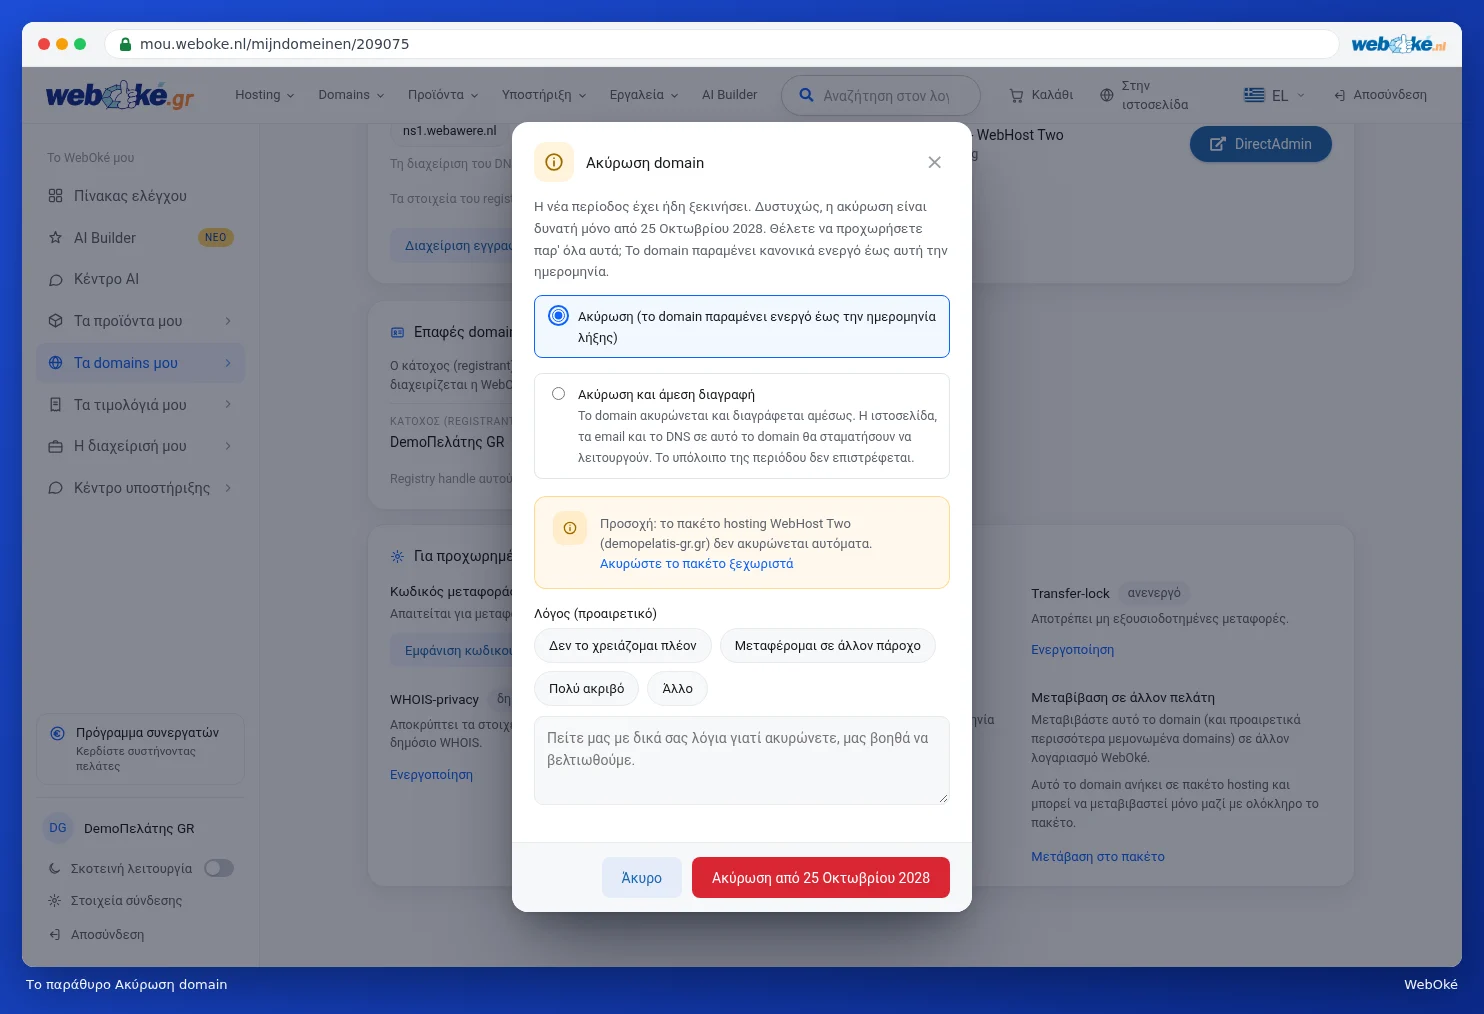Click the DG avatar for ΔemoΠελάτης GR
Screen dimensions: 1484x1014
[x=58, y=828]
